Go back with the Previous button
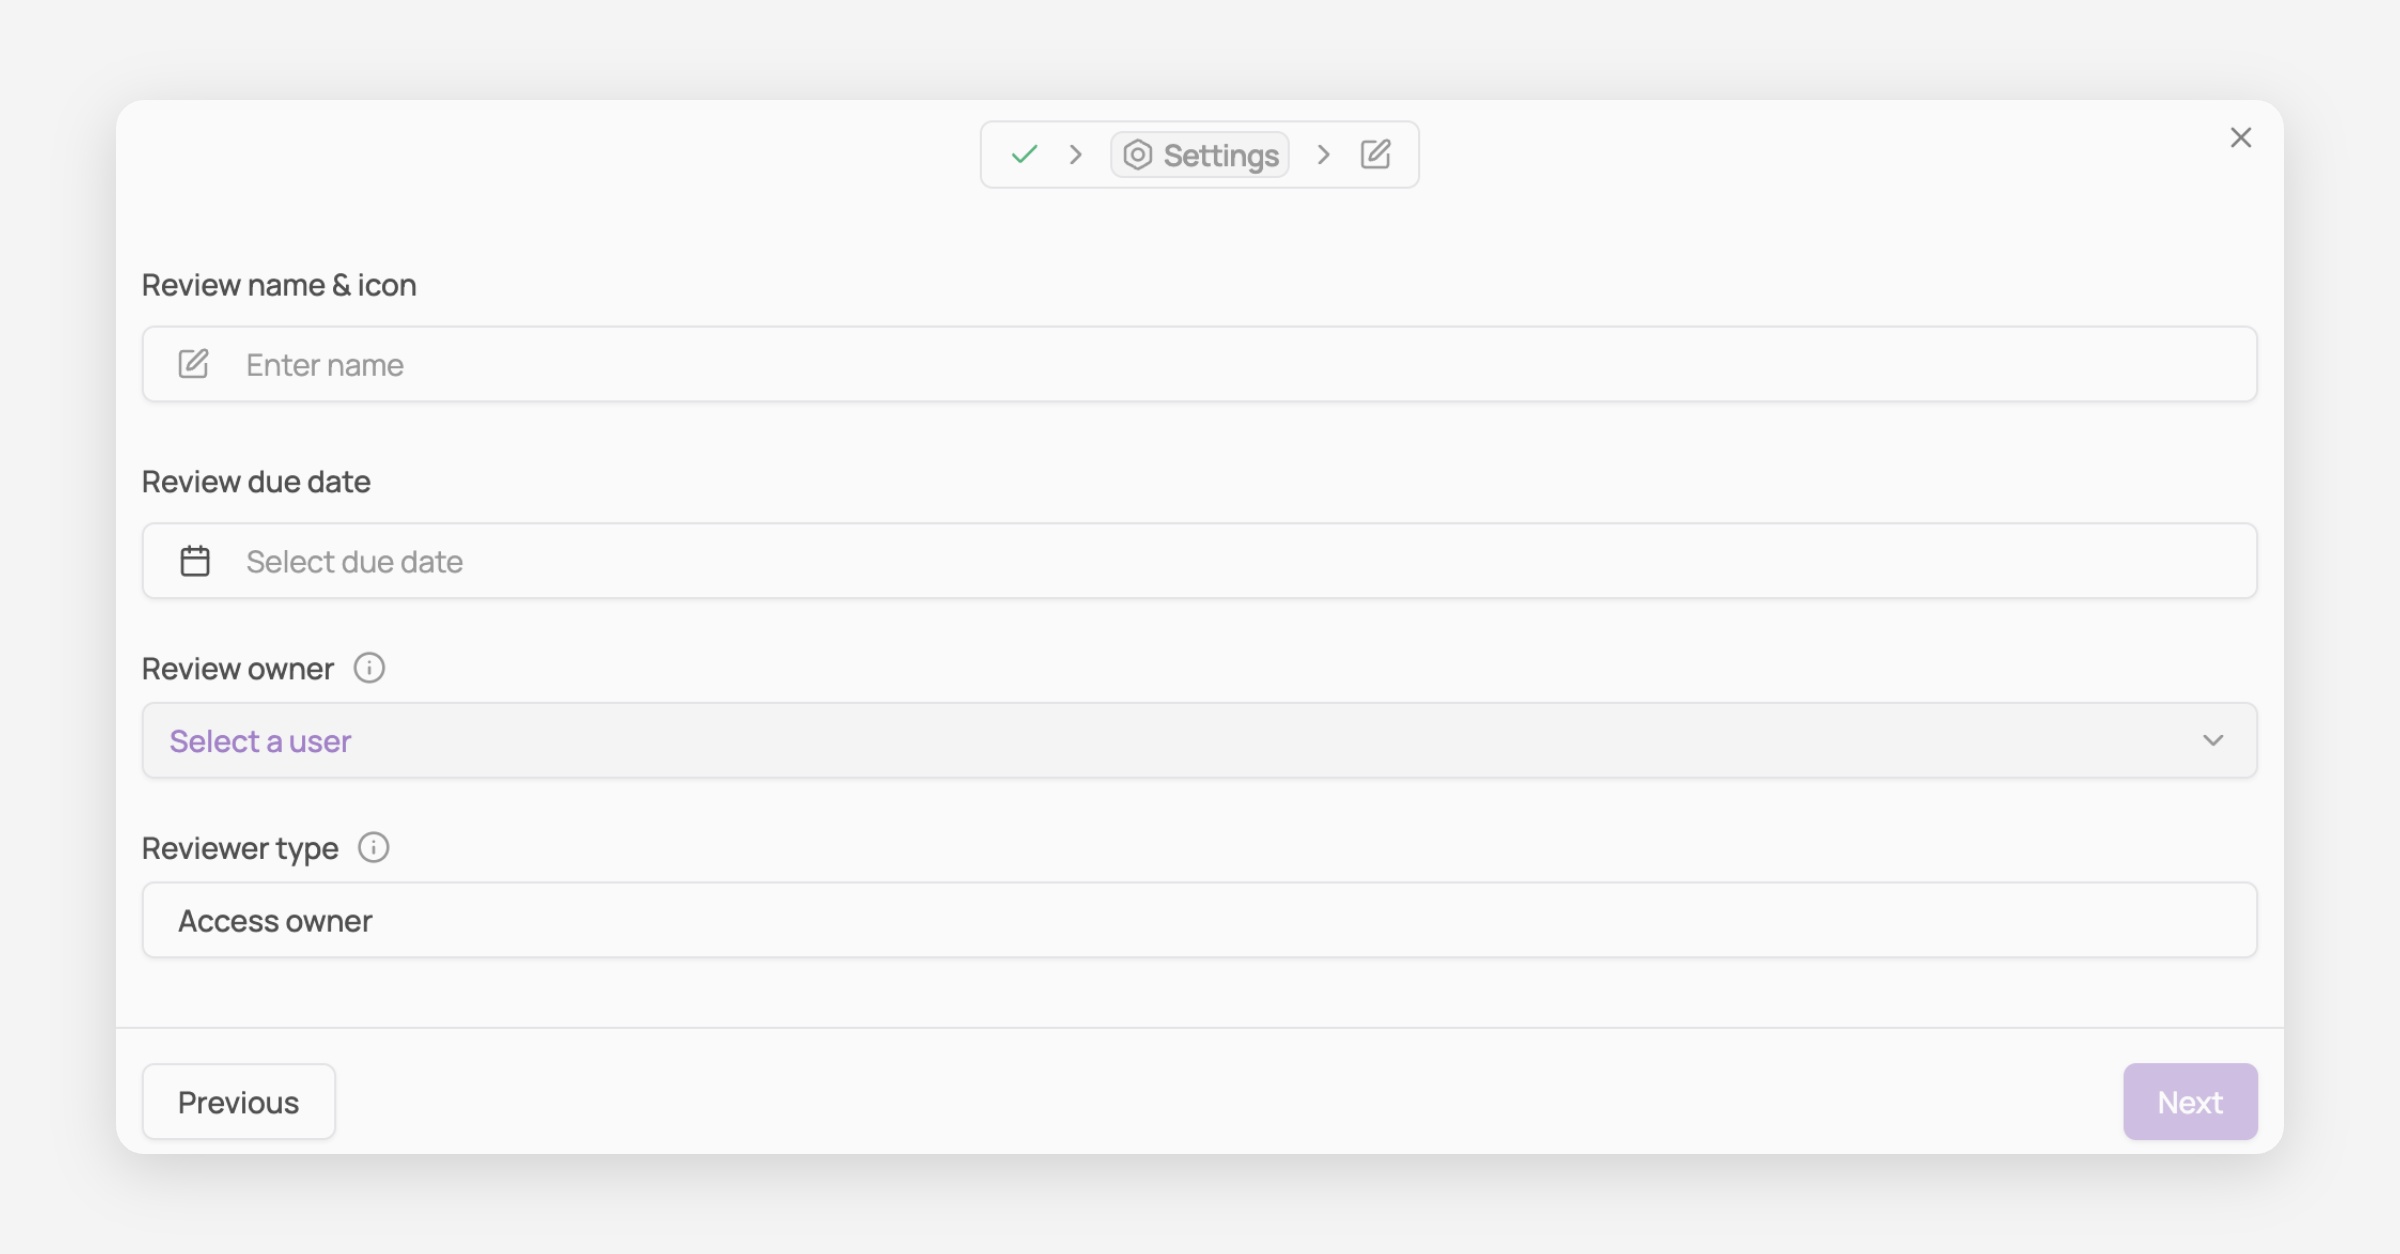The width and height of the screenshot is (2400, 1254). click(238, 1102)
